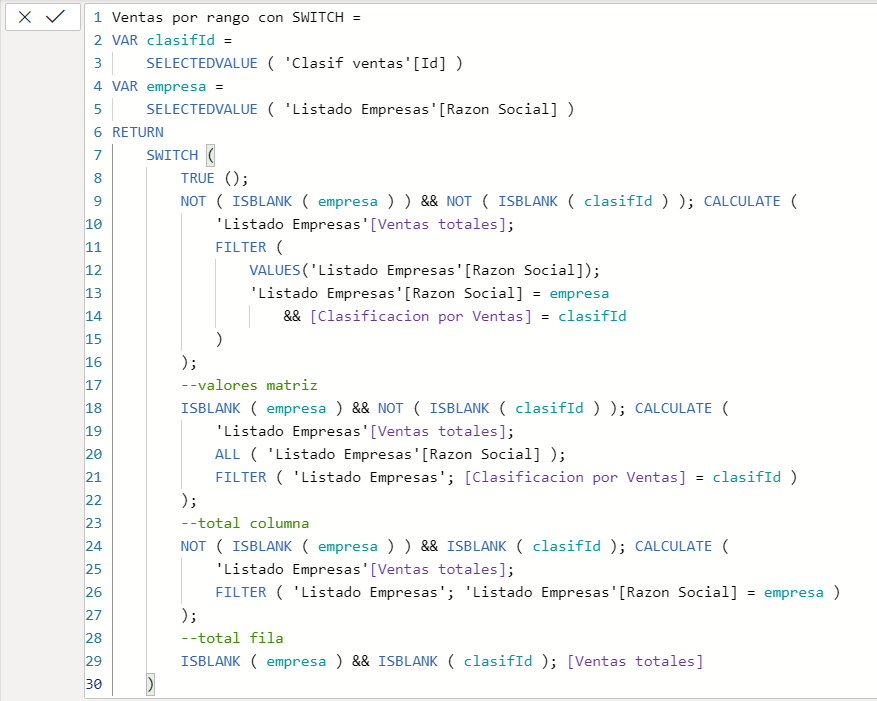Click the empresa variable name on line 4
This screenshot has width=877, height=701.
coord(175,86)
